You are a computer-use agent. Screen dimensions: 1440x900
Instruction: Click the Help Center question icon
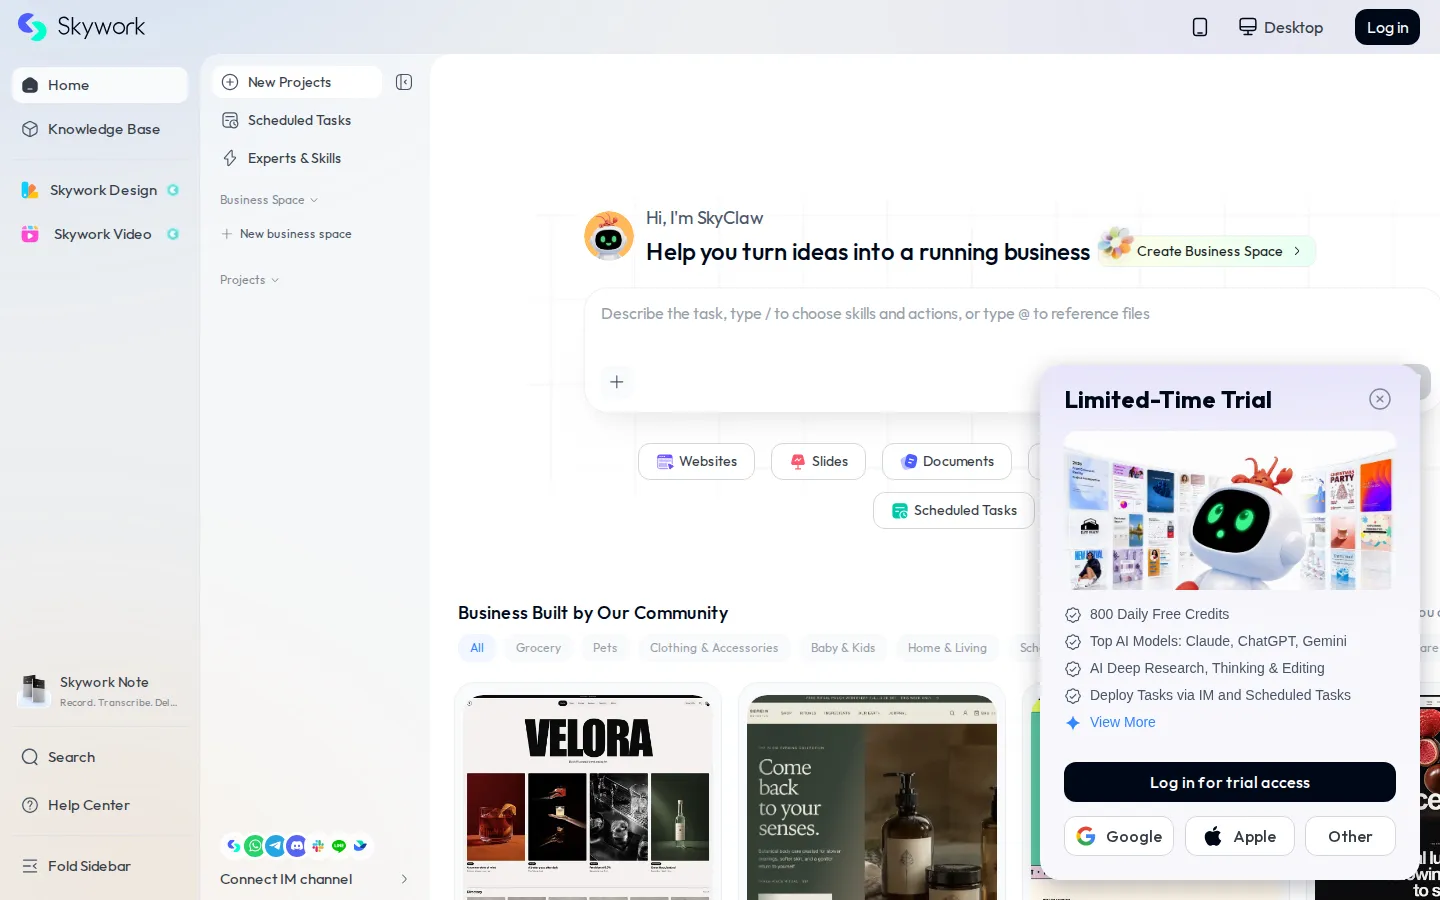click(30, 805)
